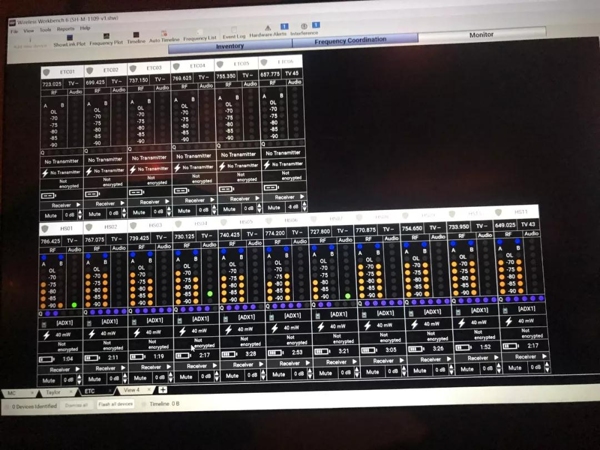Expand the Receiver section on ETC04
The height and width of the screenshot is (450, 600).
195,200
